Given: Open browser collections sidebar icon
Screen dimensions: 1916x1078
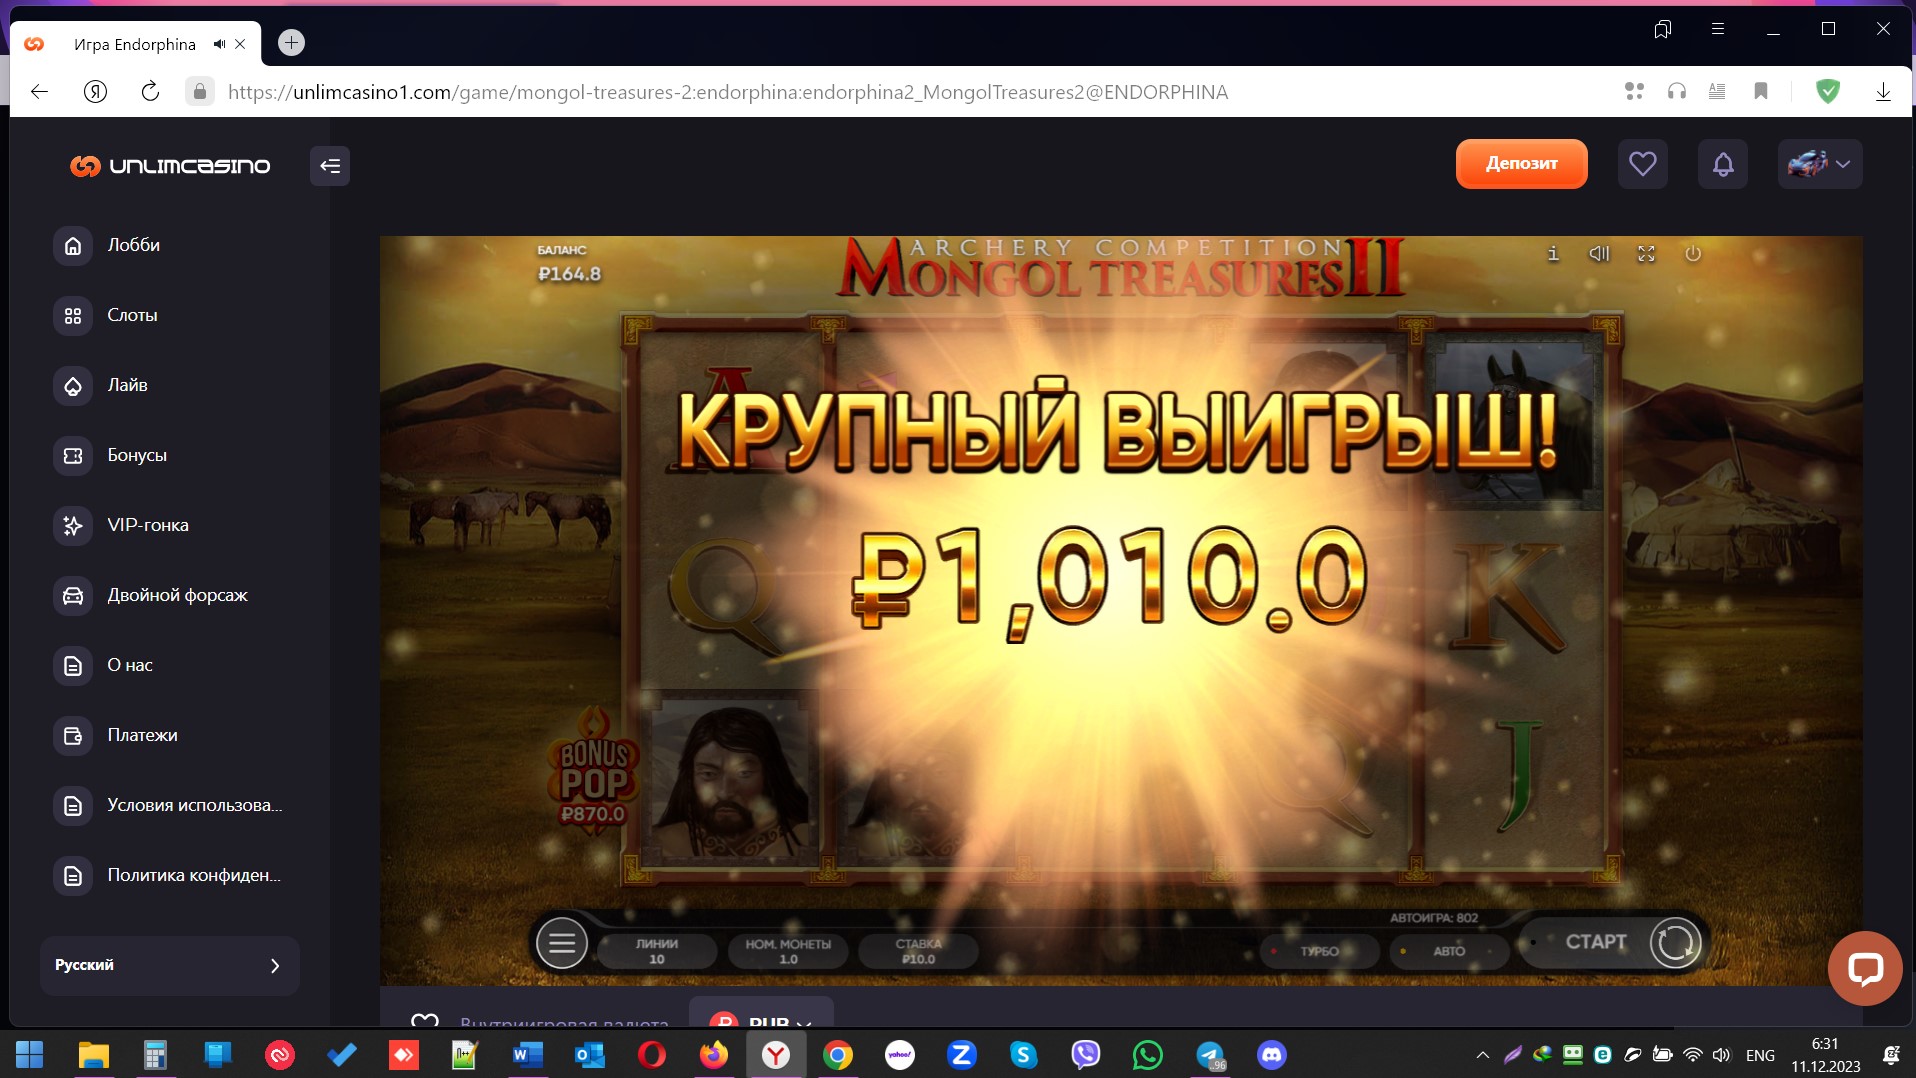Looking at the screenshot, I should pos(1663,29).
